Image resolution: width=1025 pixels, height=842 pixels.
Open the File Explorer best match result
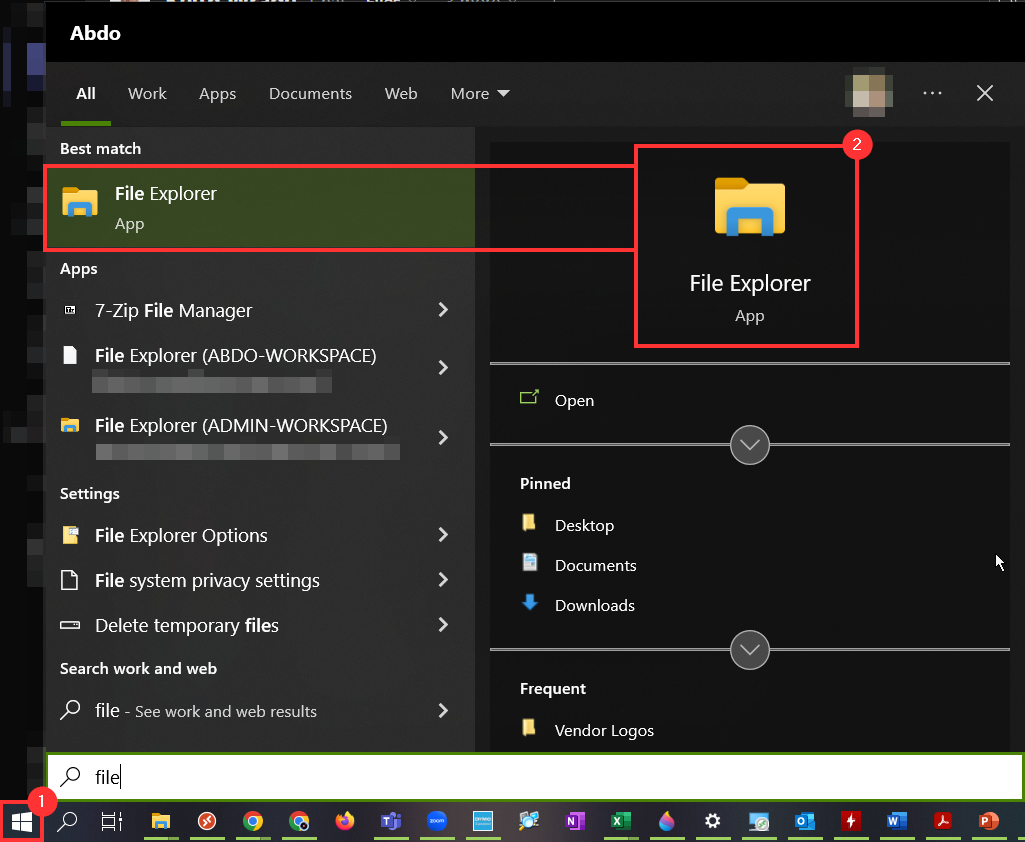(260, 208)
